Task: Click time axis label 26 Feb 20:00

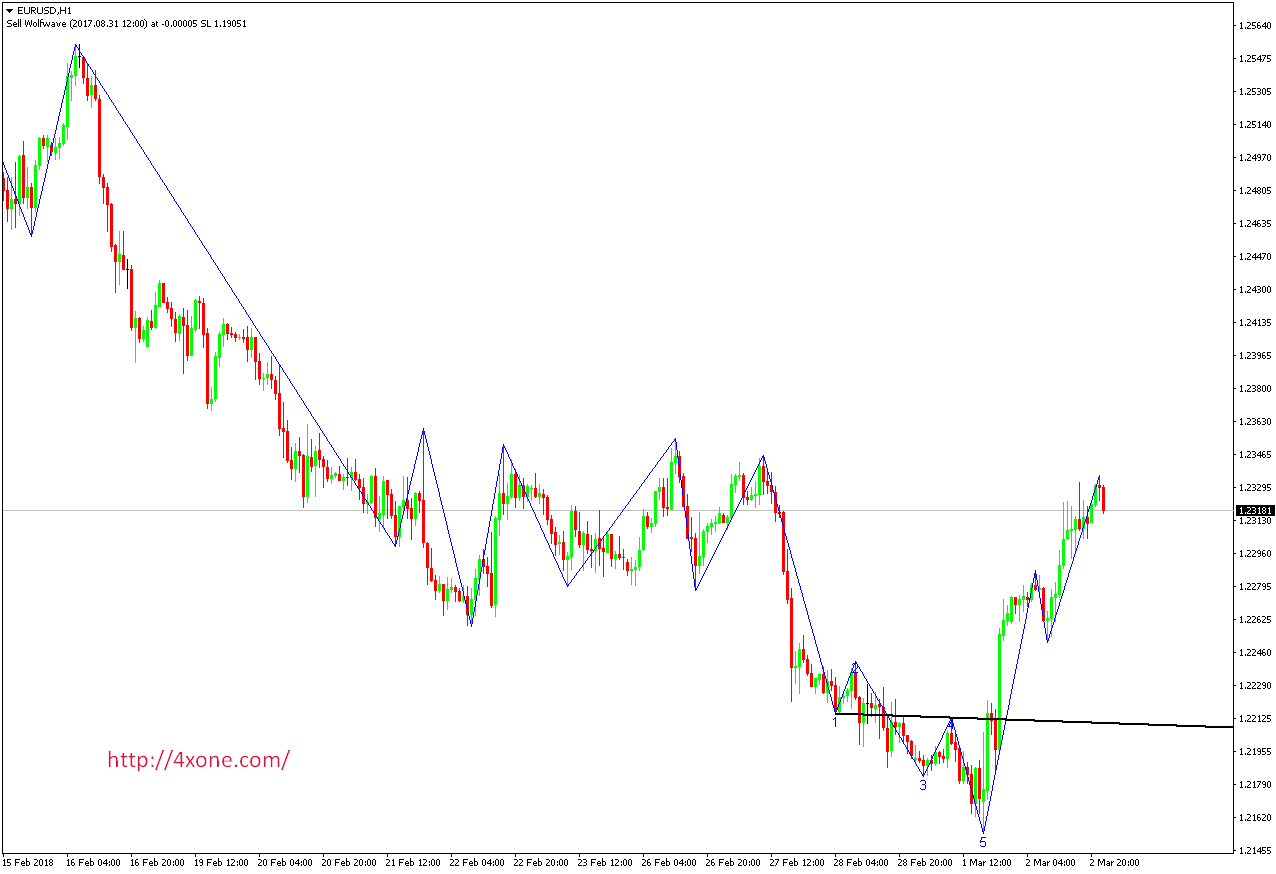Action: pyautogui.click(x=734, y=862)
